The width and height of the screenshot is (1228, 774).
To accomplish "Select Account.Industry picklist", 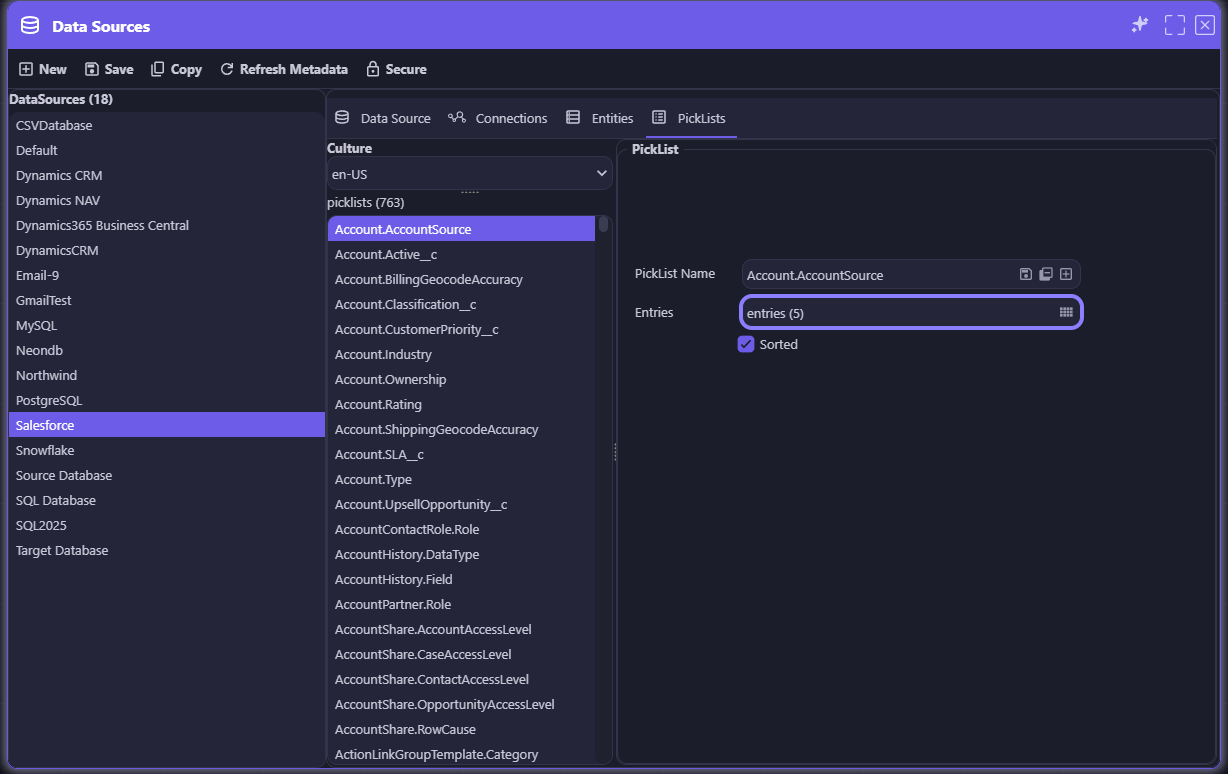I will (461, 354).
